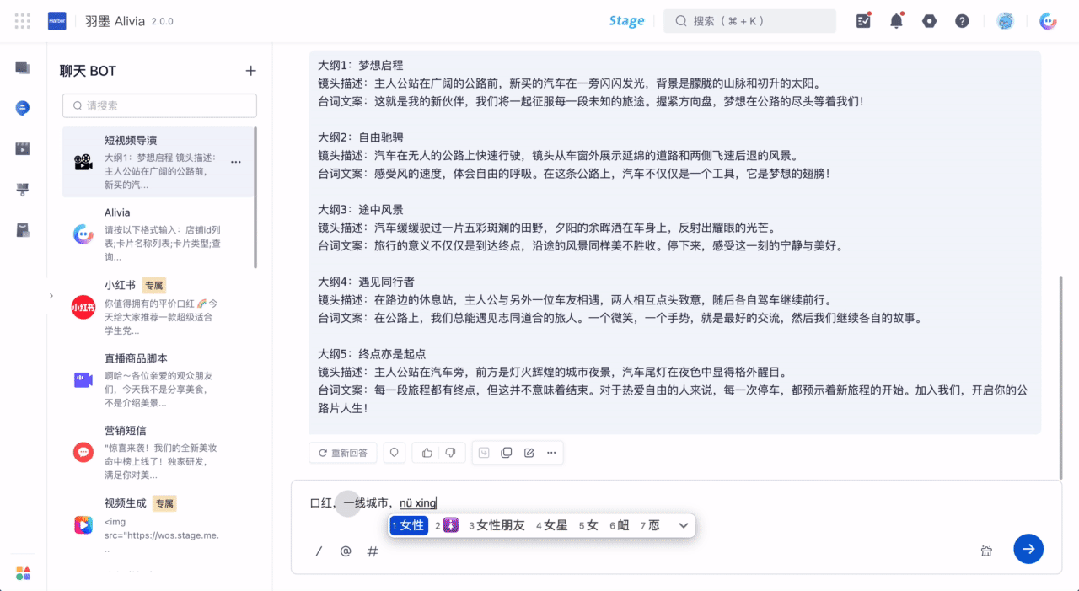Copy the response with the copy icon
Viewport: 1079px width, 591px height.
point(506,453)
